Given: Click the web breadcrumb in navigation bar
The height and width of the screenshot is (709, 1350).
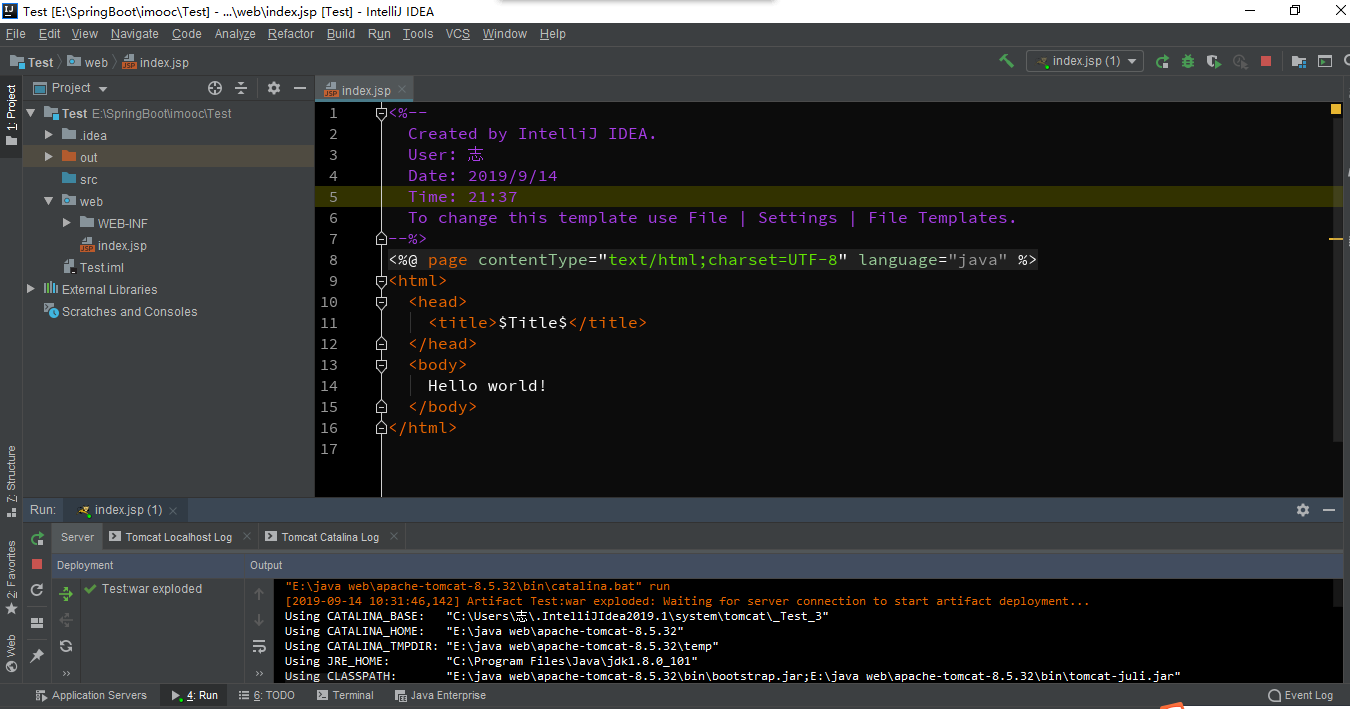Looking at the screenshot, I should pos(88,62).
